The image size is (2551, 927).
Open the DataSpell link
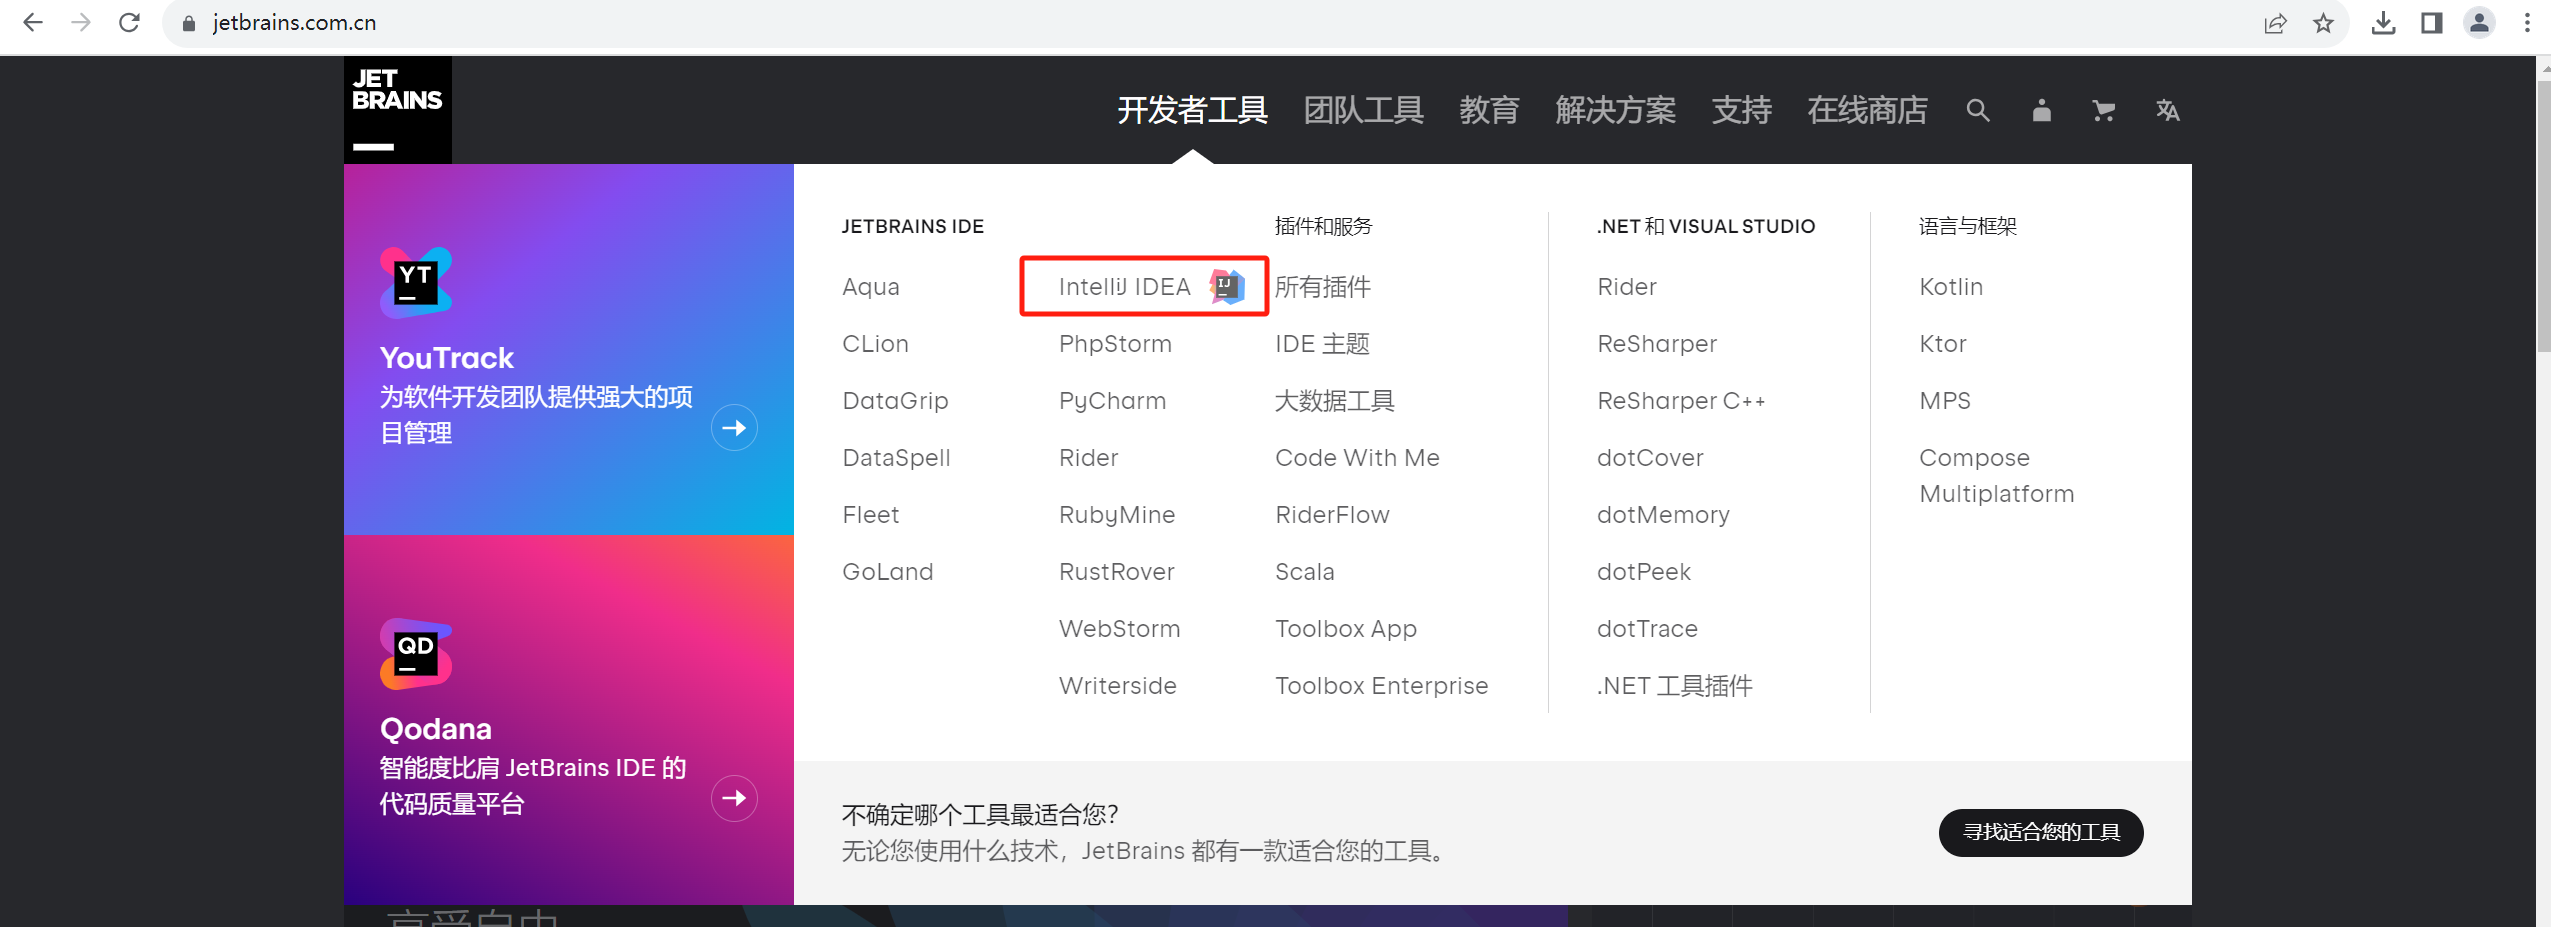click(896, 458)
